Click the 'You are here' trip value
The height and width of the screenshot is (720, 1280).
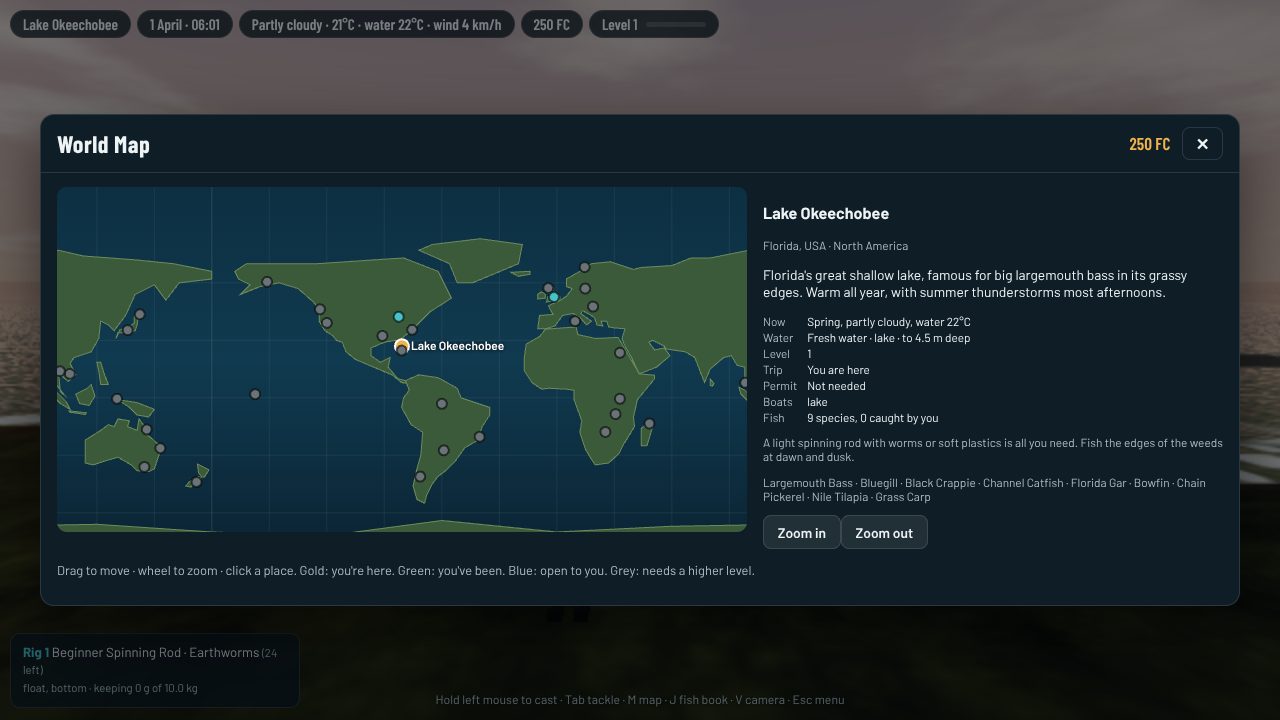coord(839,370)
